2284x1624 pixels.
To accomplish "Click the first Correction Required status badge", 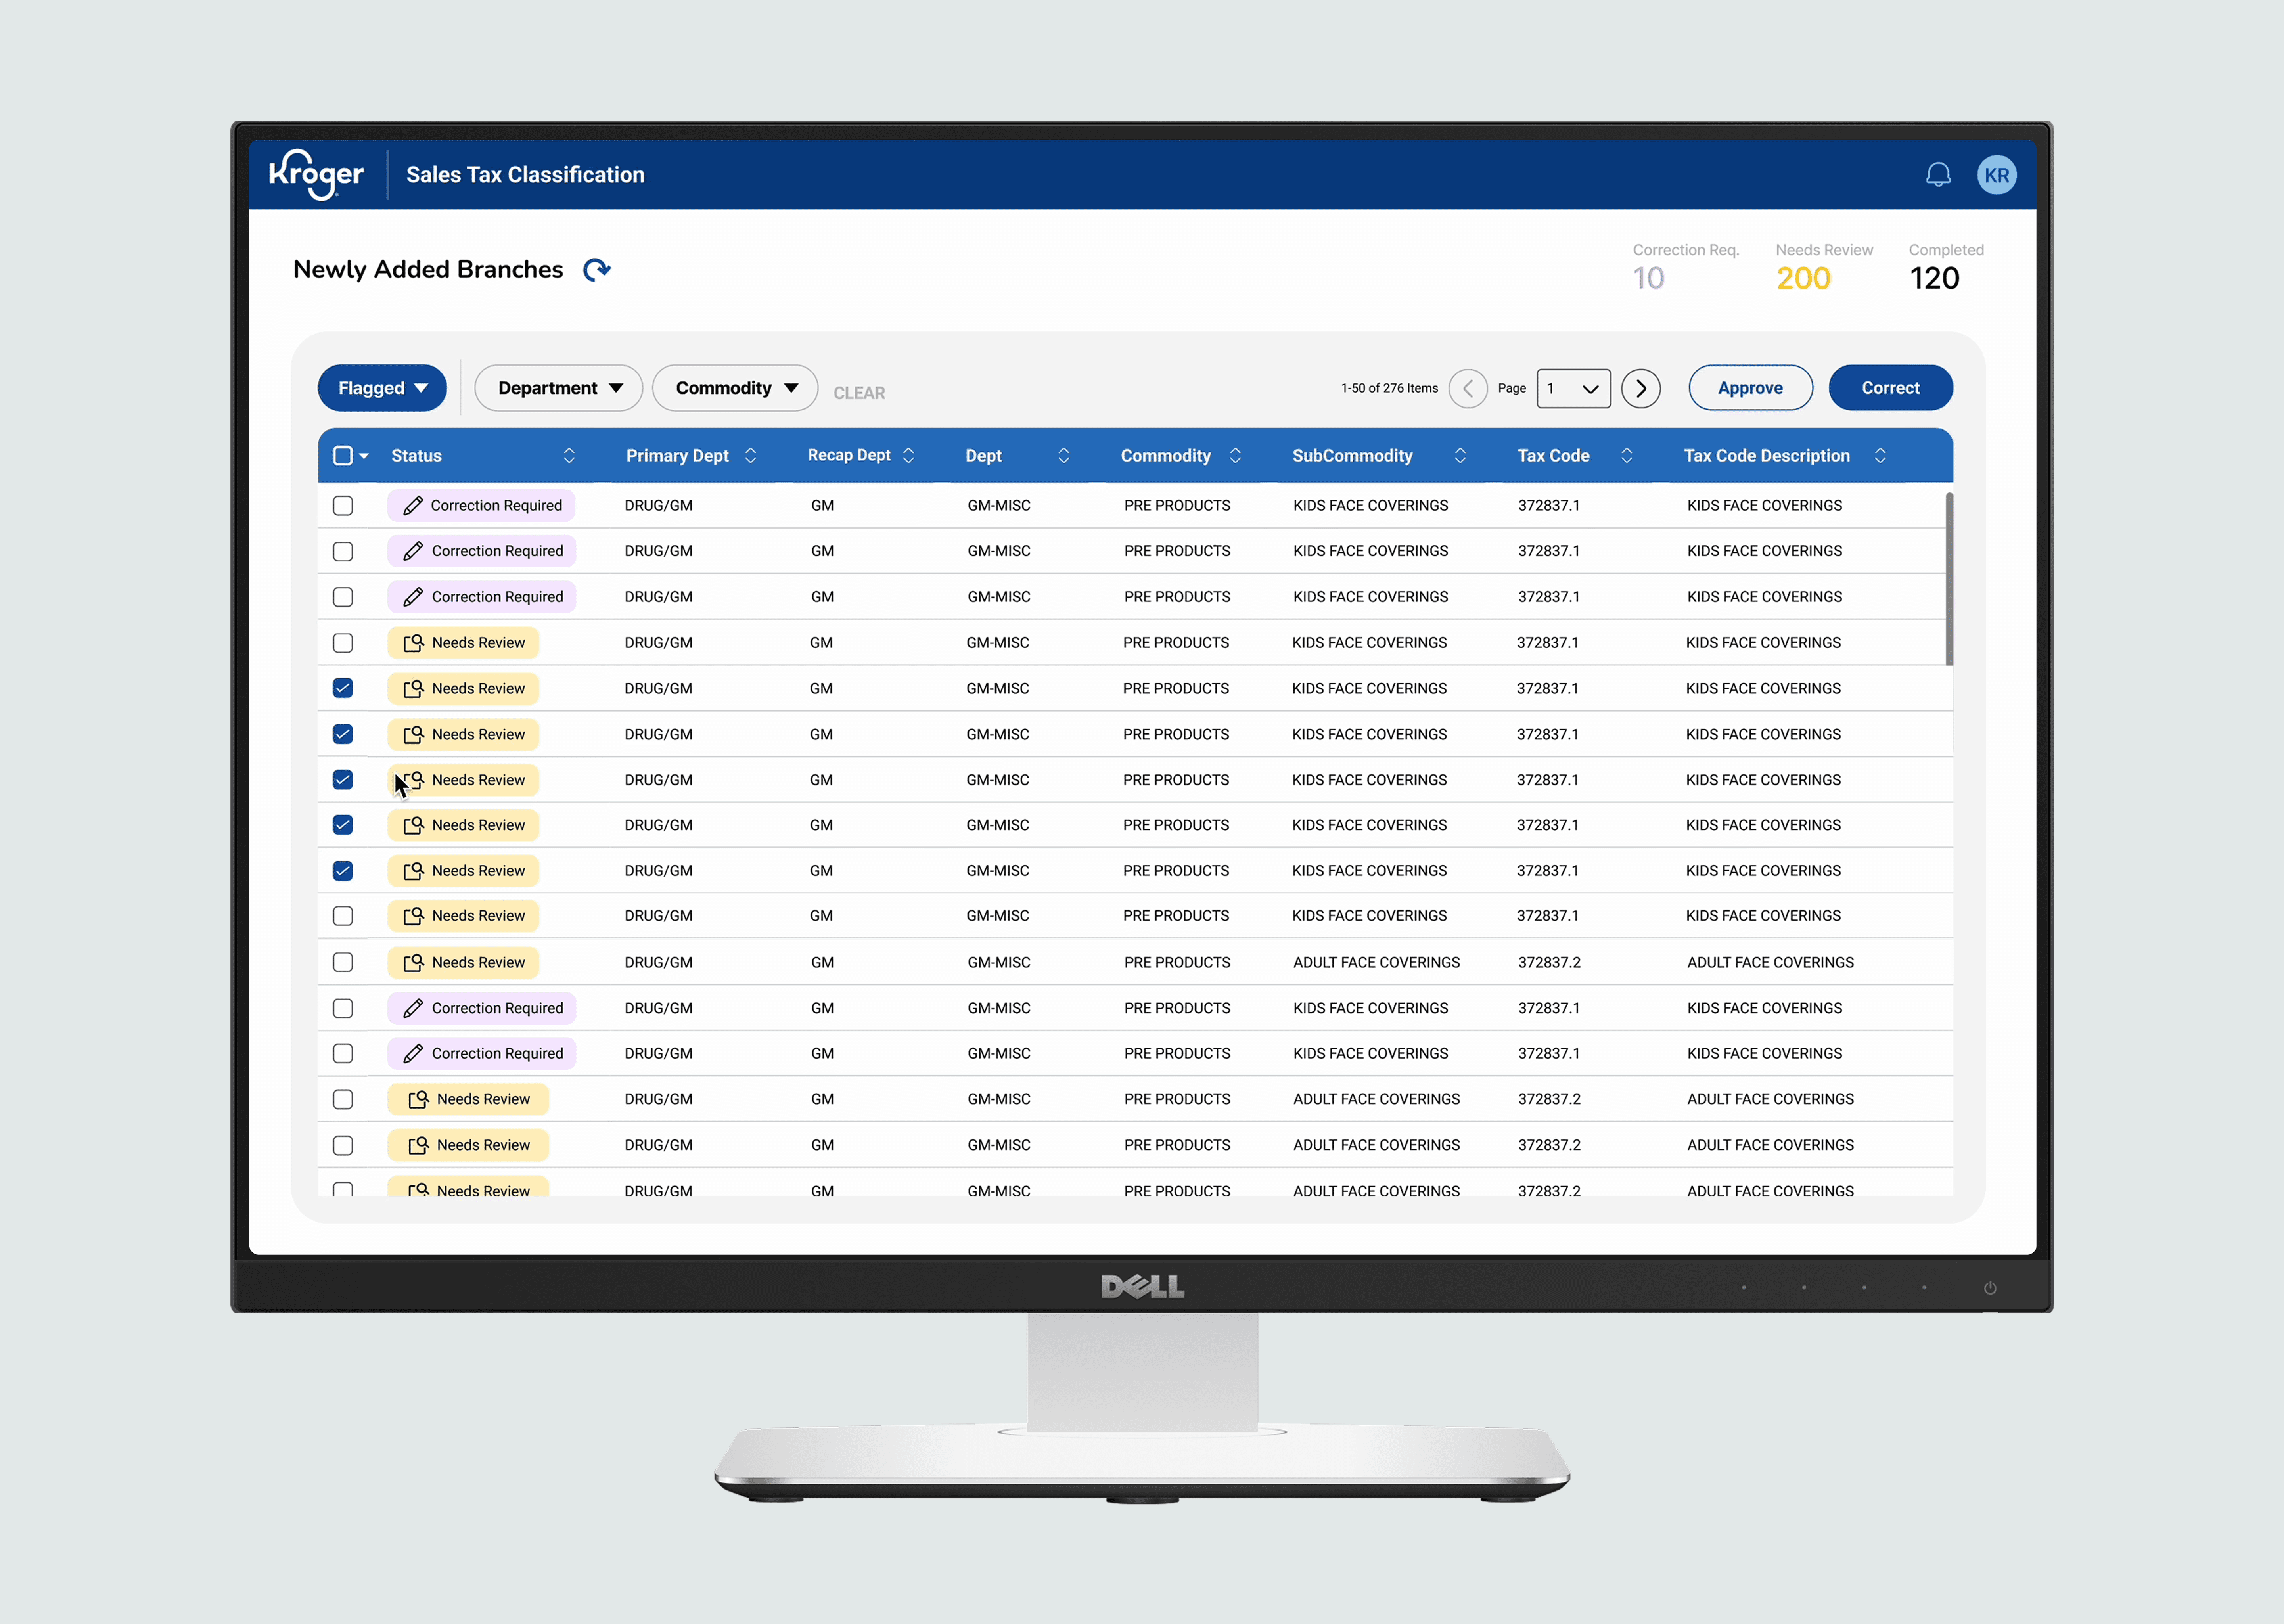I will pyautogui.click(x=481, y=506).
